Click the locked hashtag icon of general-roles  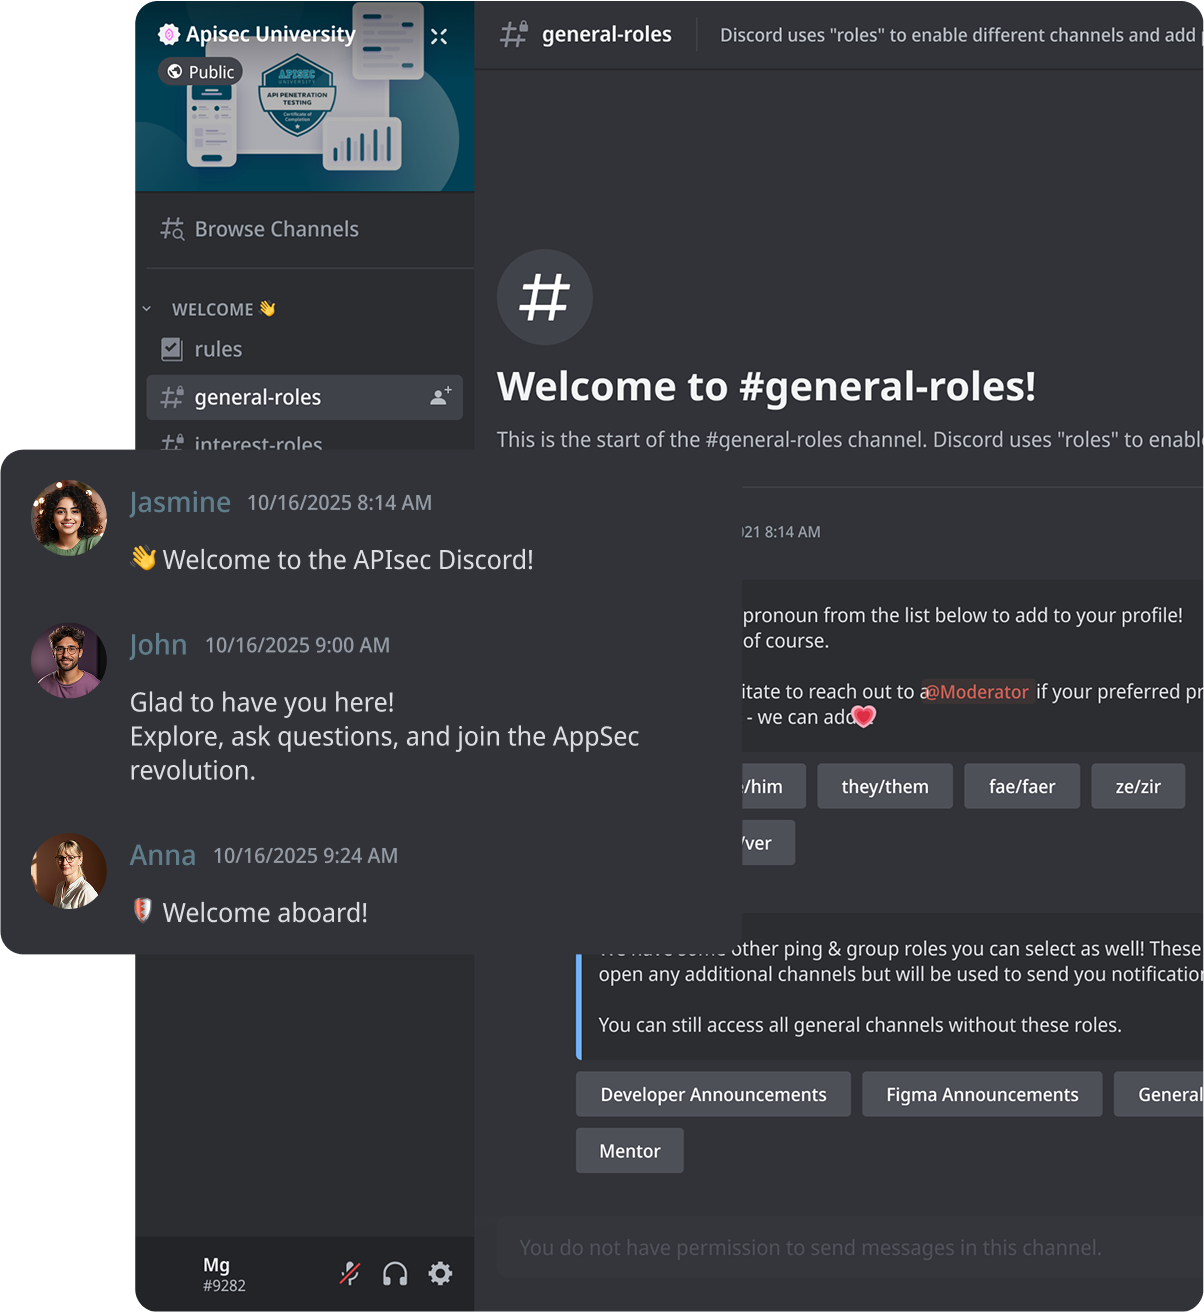172,397
